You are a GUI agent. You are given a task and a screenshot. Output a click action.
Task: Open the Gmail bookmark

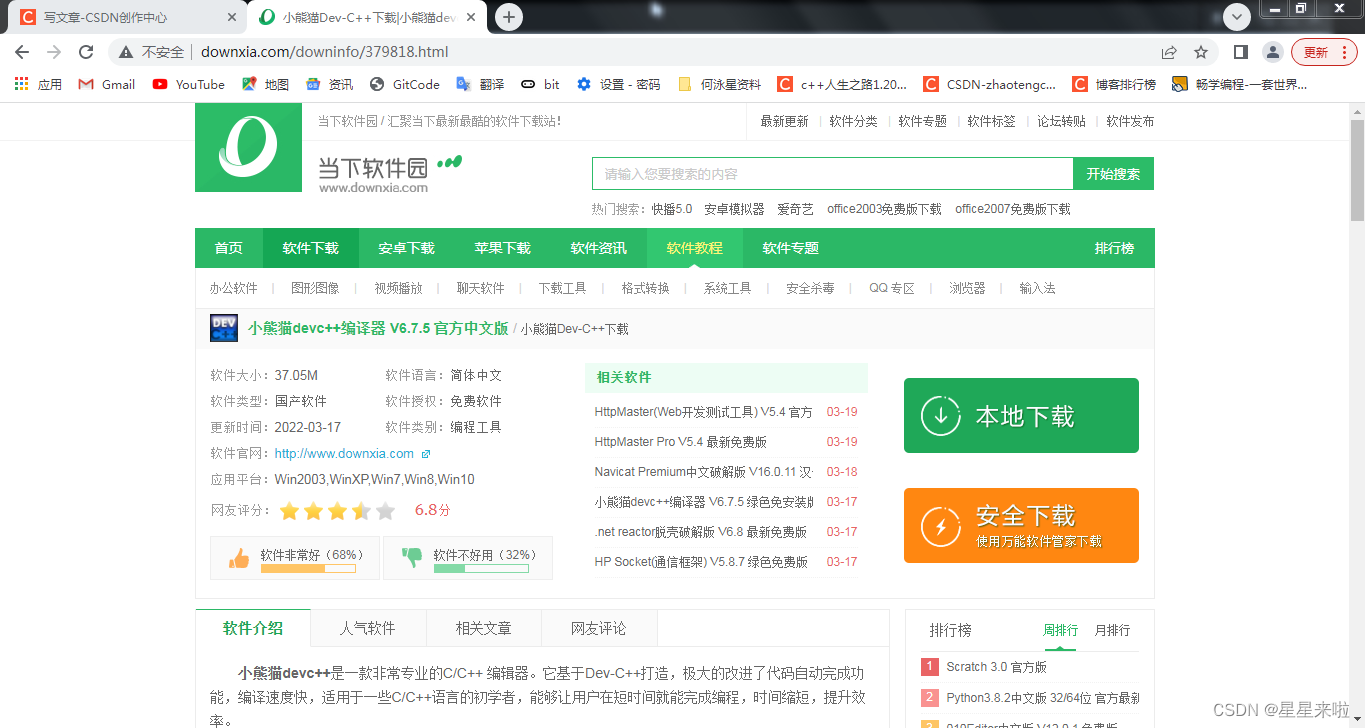coord(105,84)
